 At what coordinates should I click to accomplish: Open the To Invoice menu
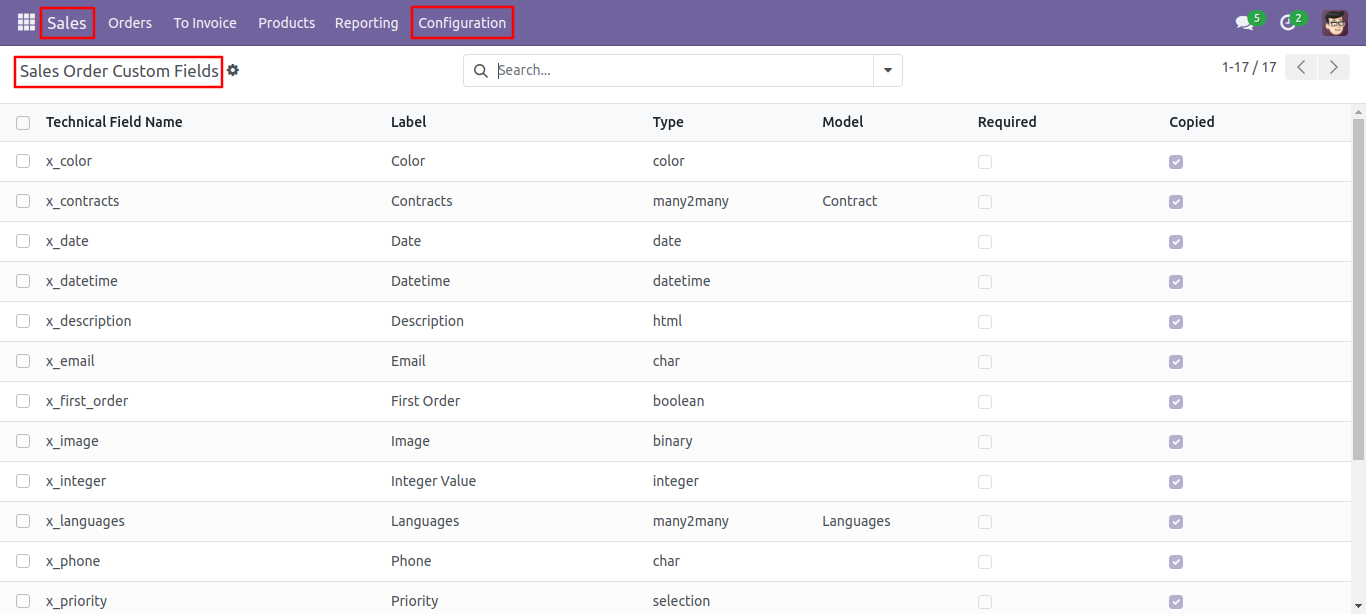205,22
